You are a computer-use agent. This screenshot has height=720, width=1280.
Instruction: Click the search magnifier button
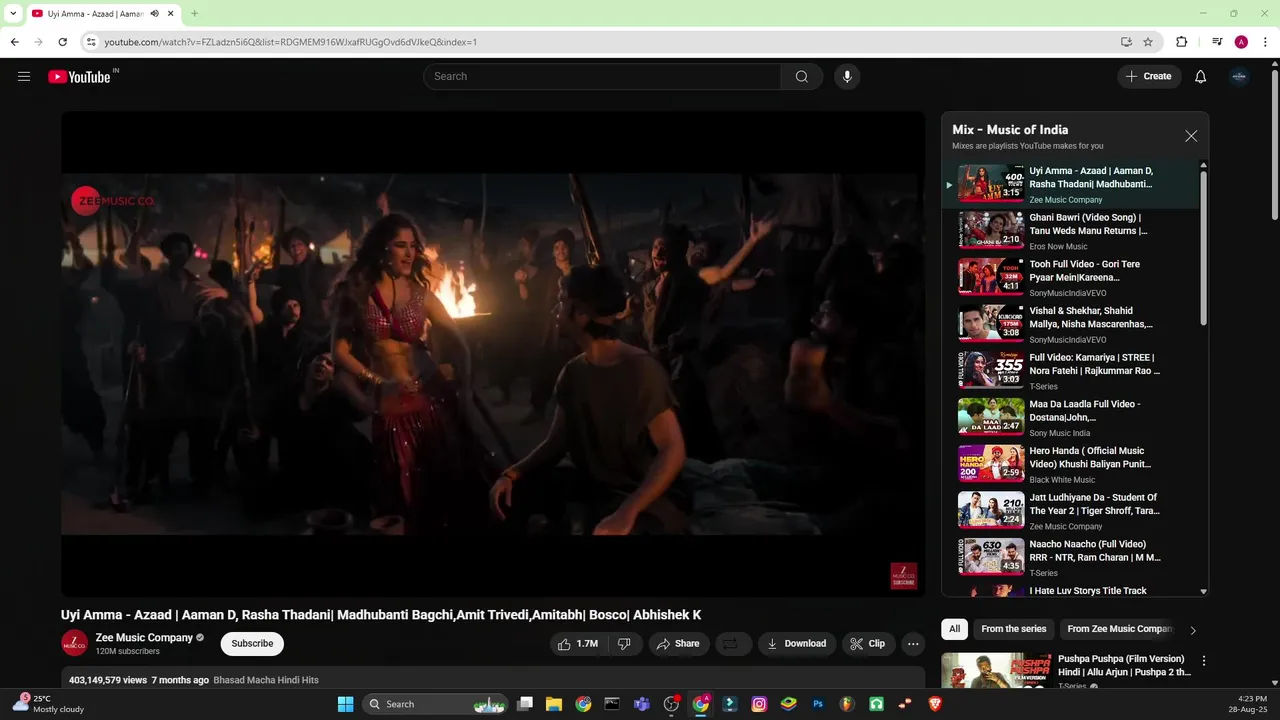(x=802, y=76)
